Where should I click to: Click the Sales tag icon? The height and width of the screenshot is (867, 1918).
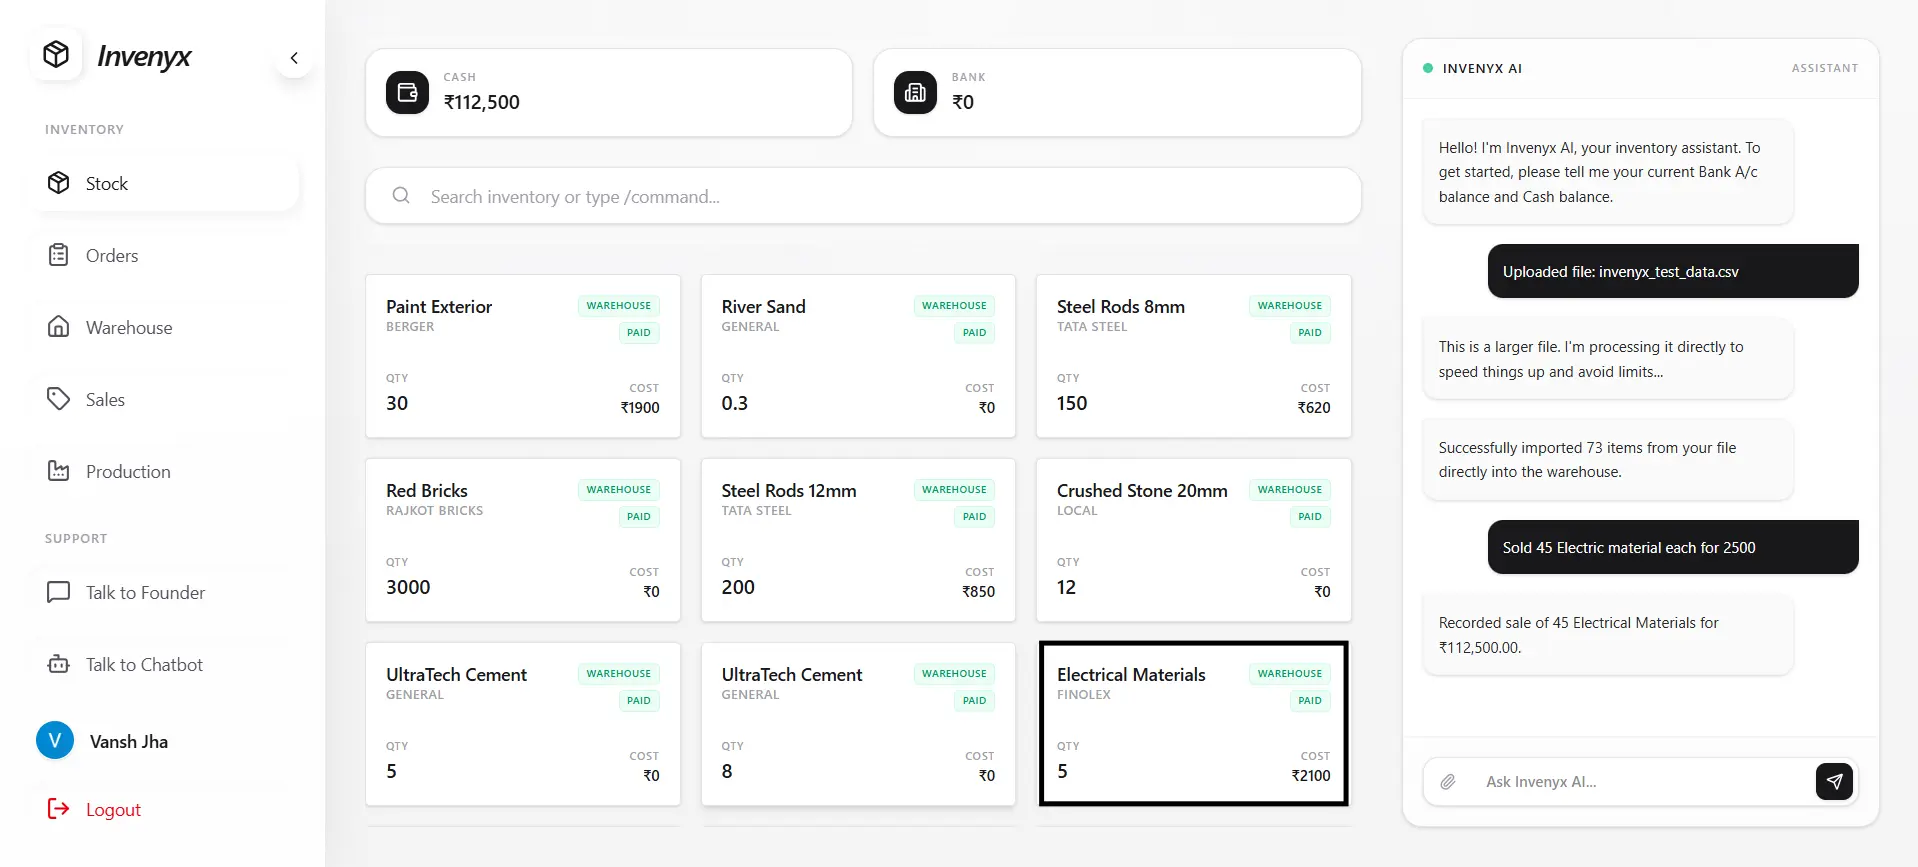[x=59, y=399]
